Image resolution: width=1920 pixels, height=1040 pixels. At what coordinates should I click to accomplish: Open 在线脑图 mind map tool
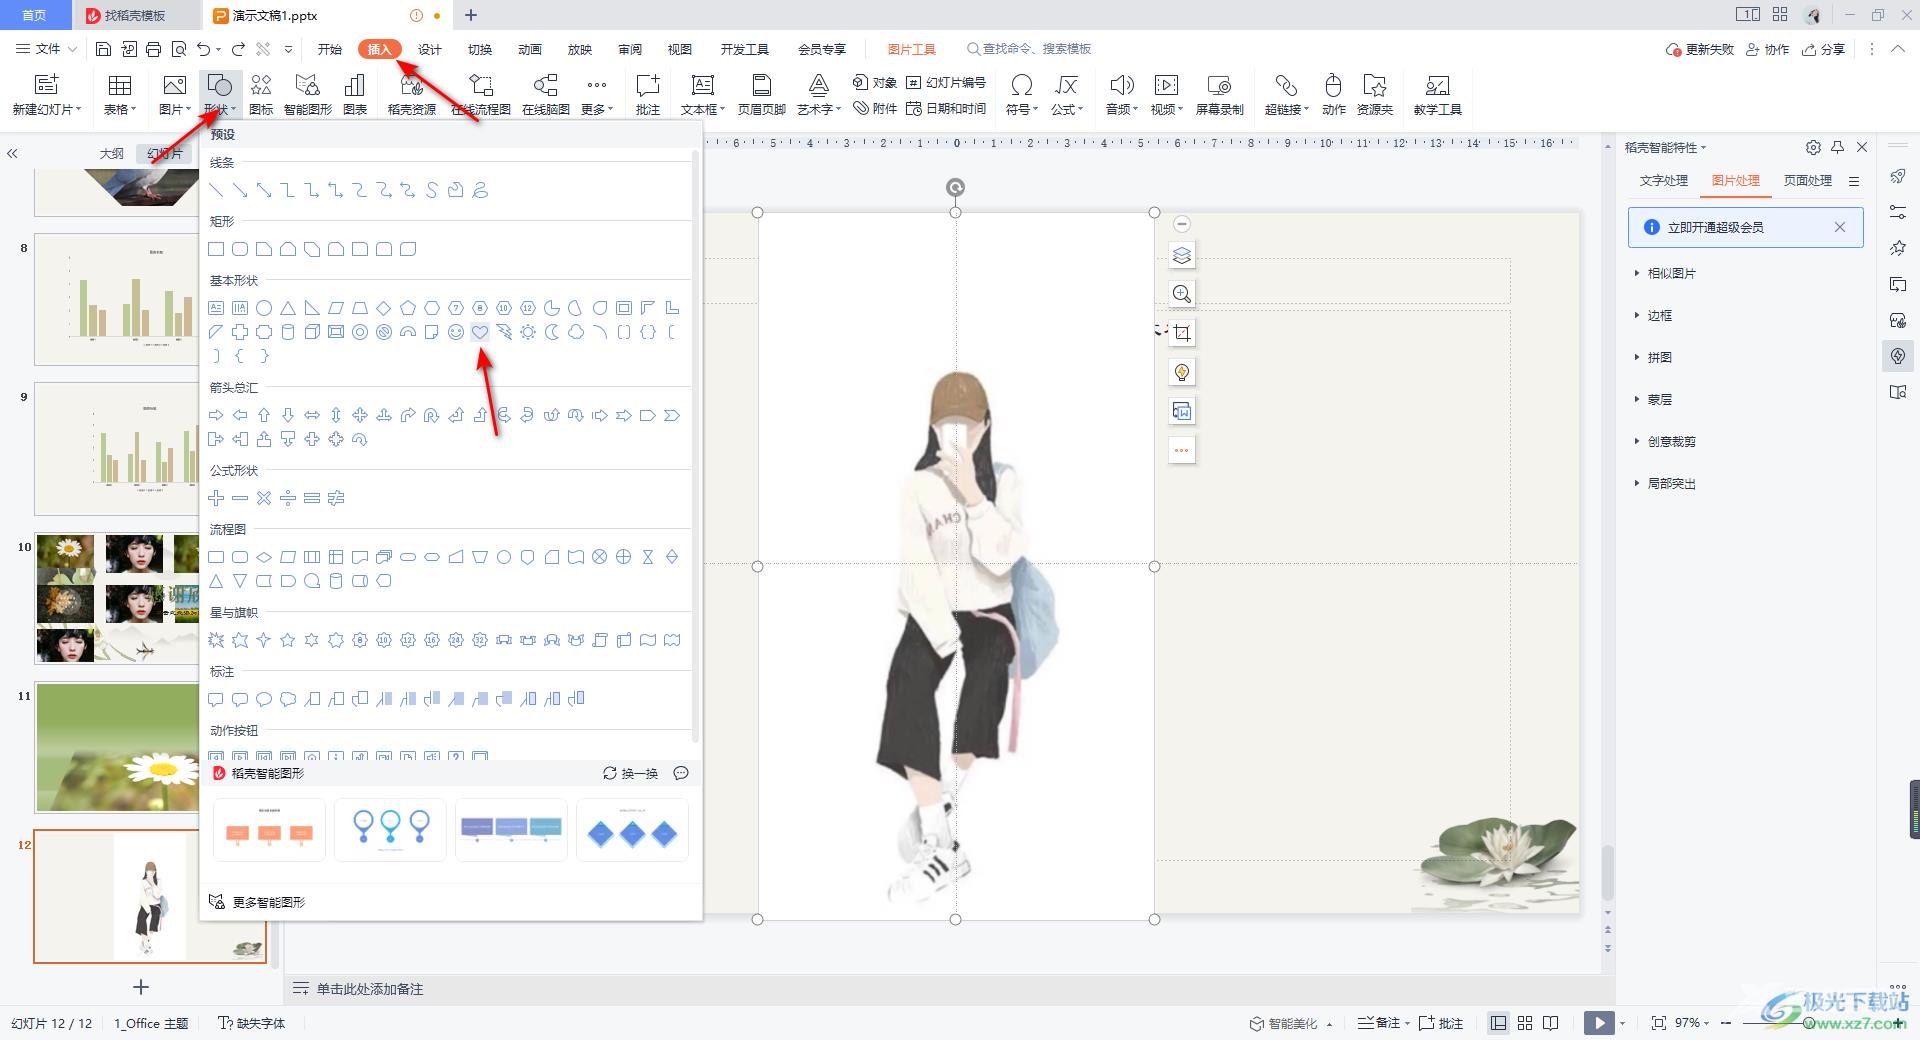tap(546, 95)
